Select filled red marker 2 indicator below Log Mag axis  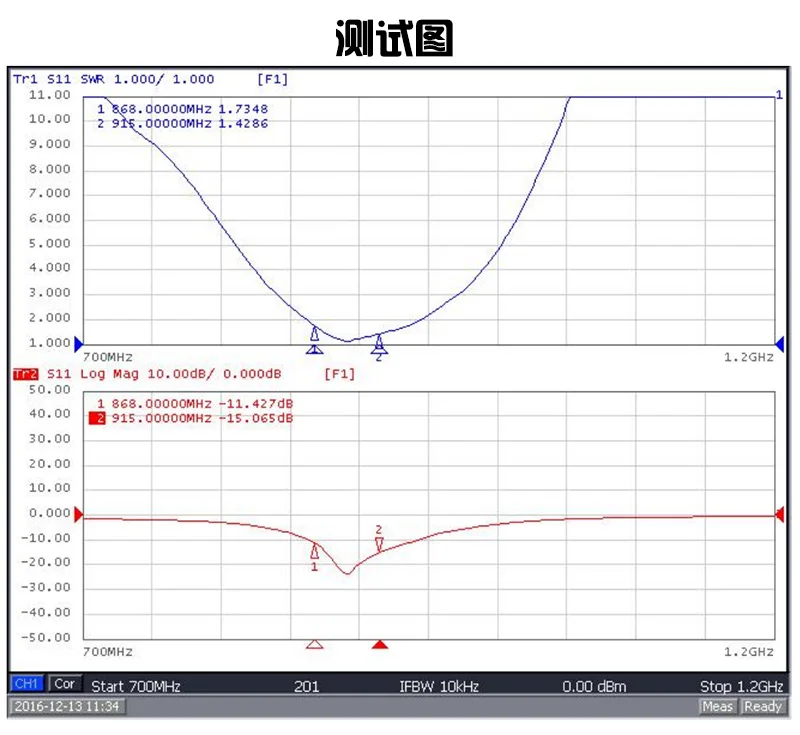point(380,644)
